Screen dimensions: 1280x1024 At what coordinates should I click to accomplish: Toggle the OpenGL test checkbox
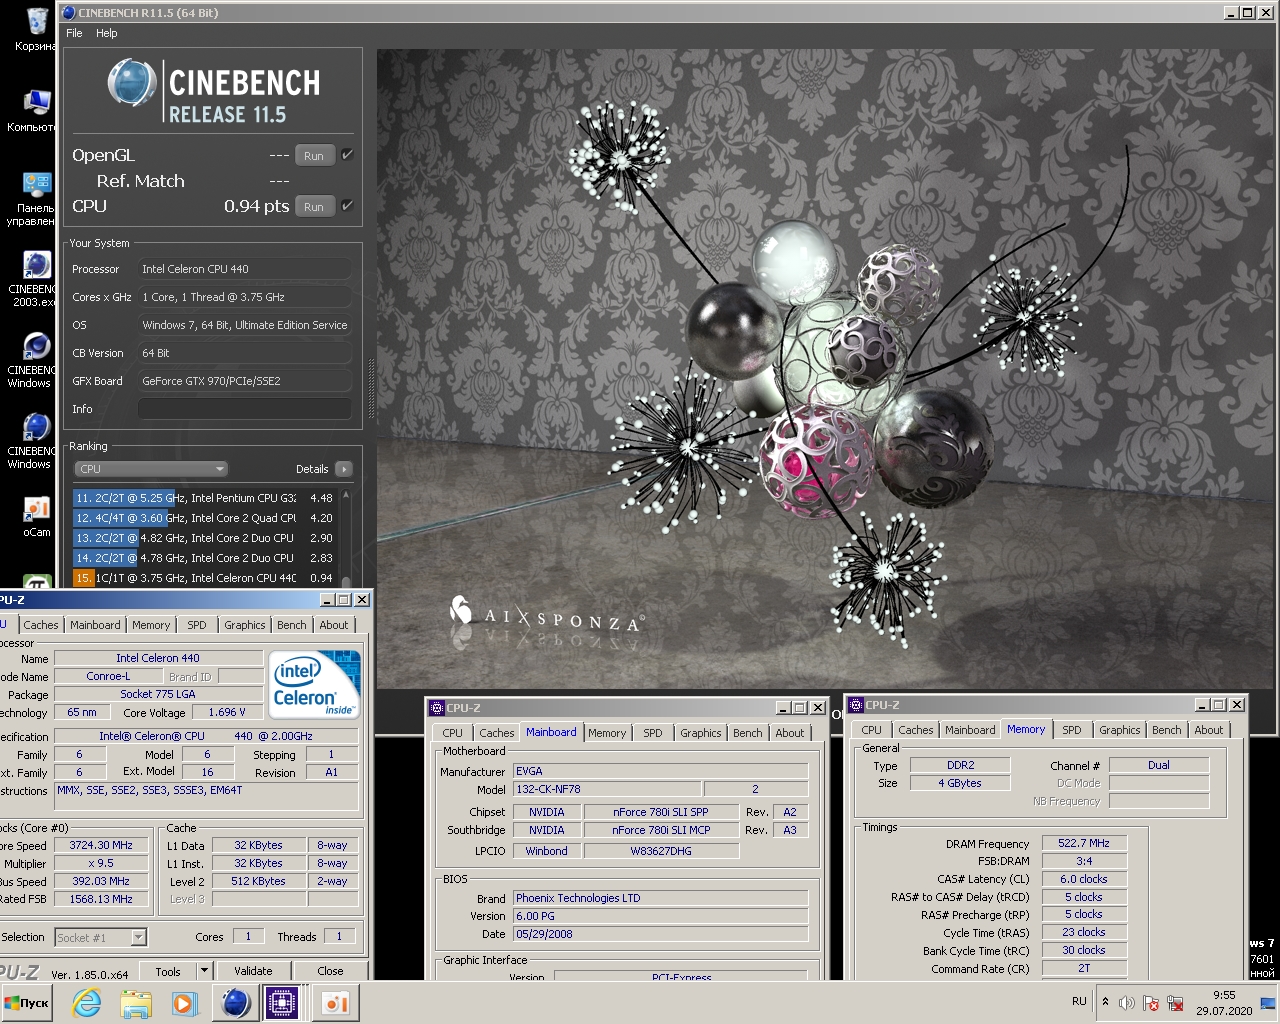(347, 155)
